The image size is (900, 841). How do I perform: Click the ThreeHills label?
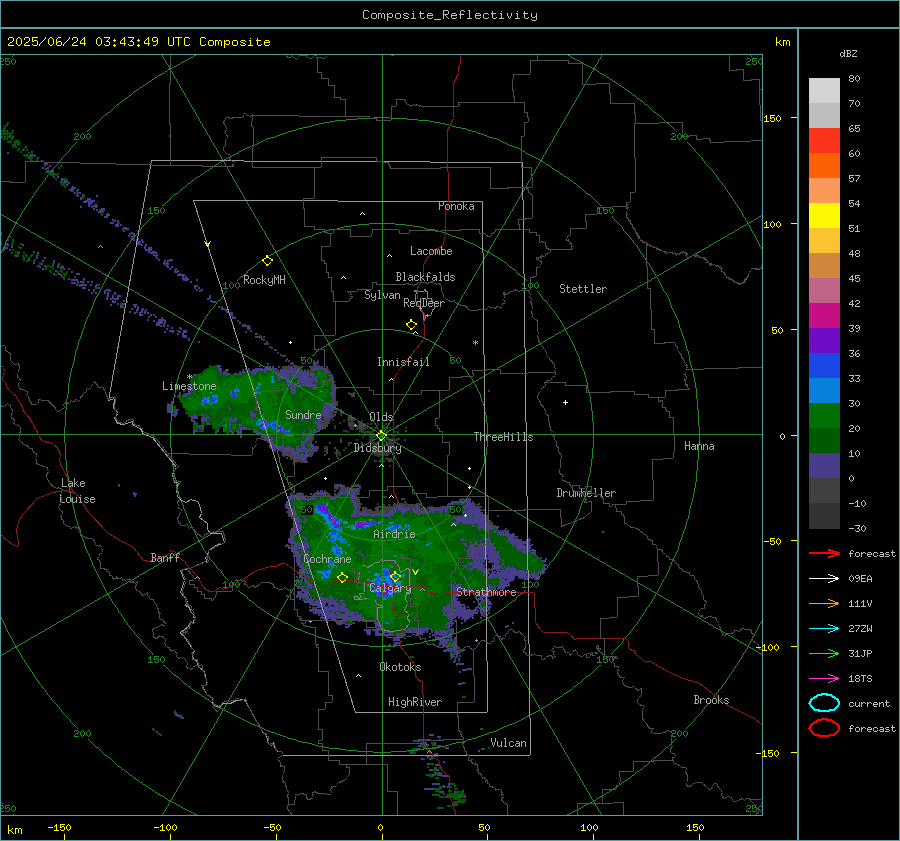tap(503, 437)
